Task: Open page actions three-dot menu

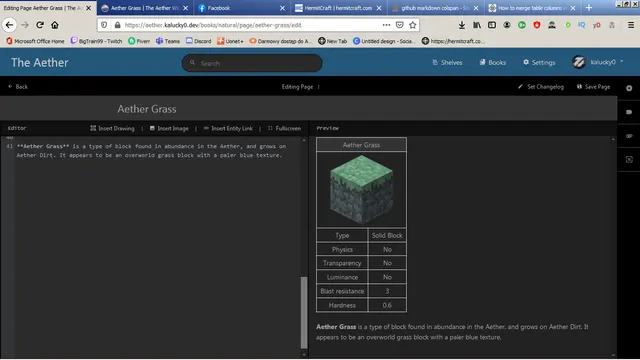Action: 386,25
